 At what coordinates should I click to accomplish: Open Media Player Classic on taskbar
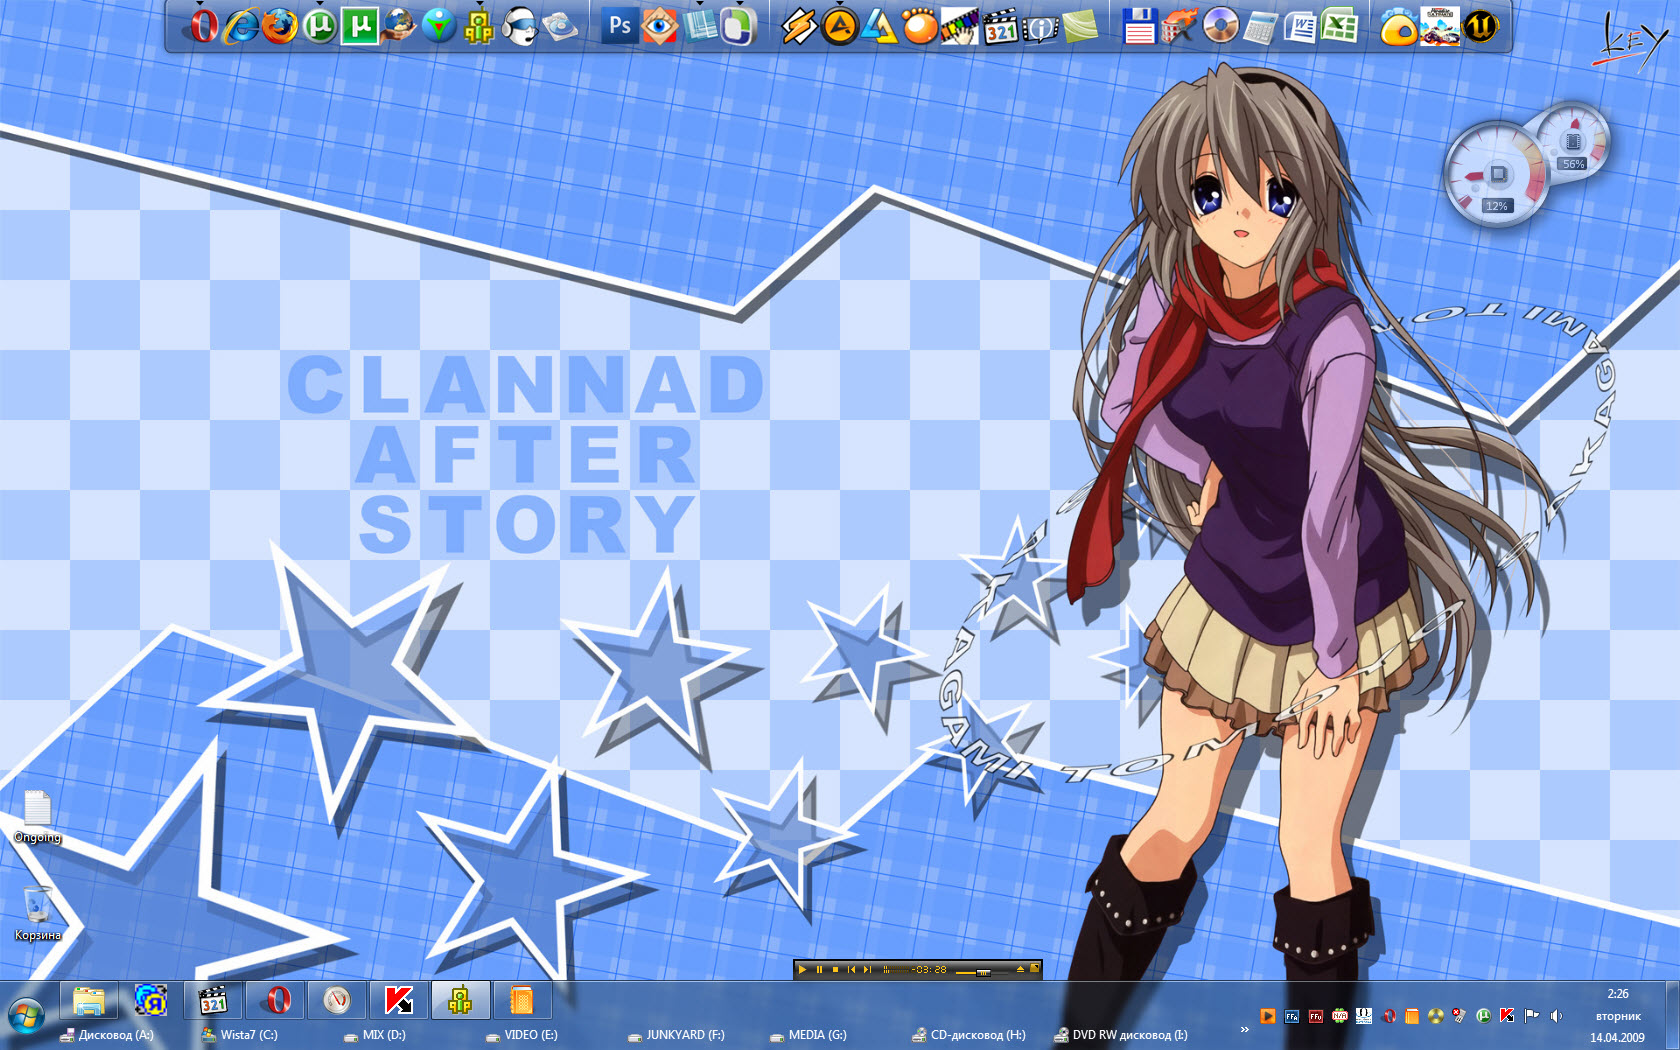click(213, 1000)
